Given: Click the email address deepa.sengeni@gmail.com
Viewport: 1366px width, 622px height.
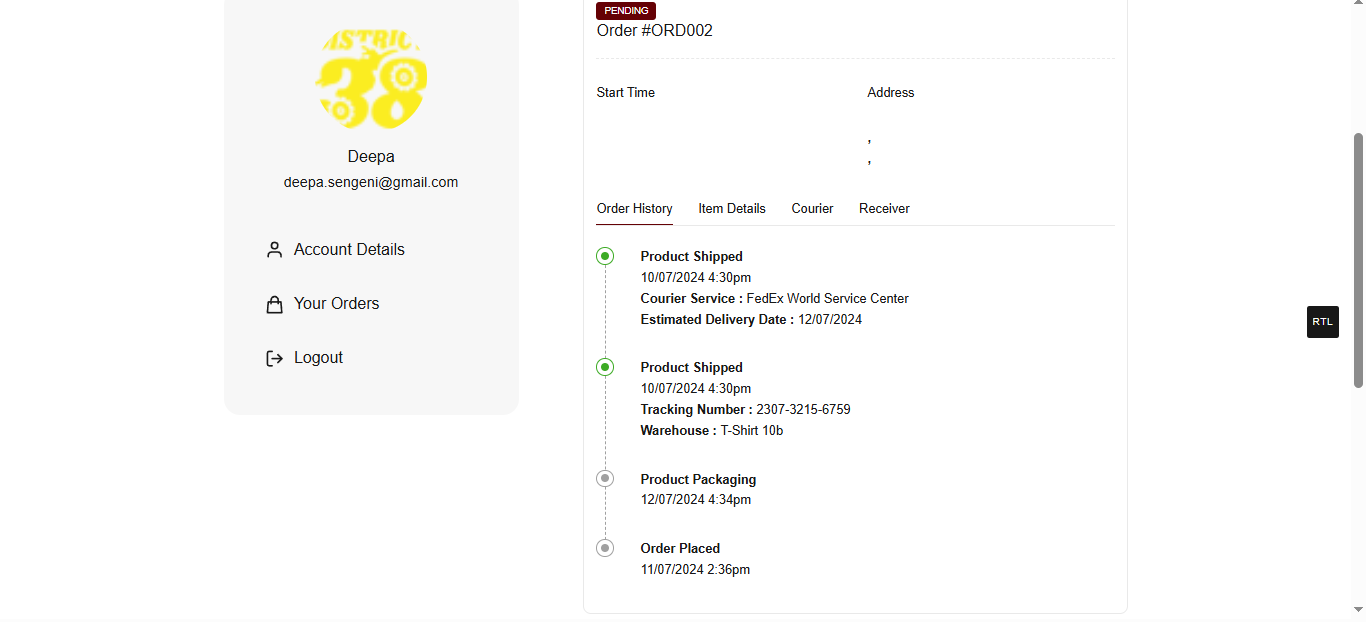Looking at the screenshot, I should point(371,182).
